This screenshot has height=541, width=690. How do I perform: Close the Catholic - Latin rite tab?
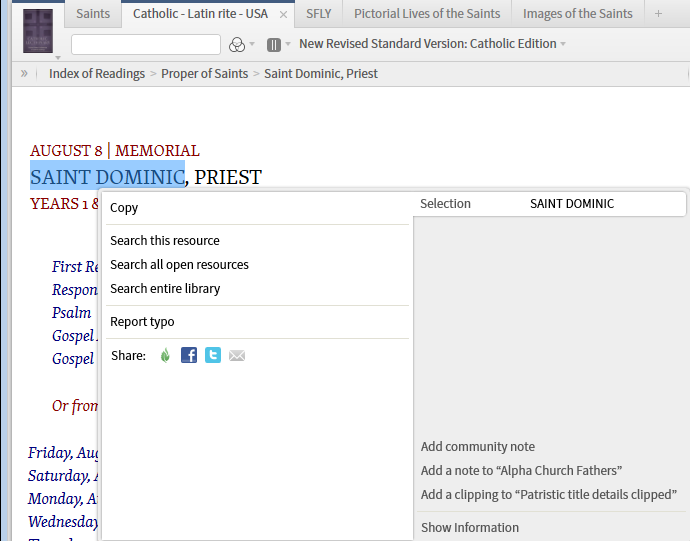click(x=284, y=14)
